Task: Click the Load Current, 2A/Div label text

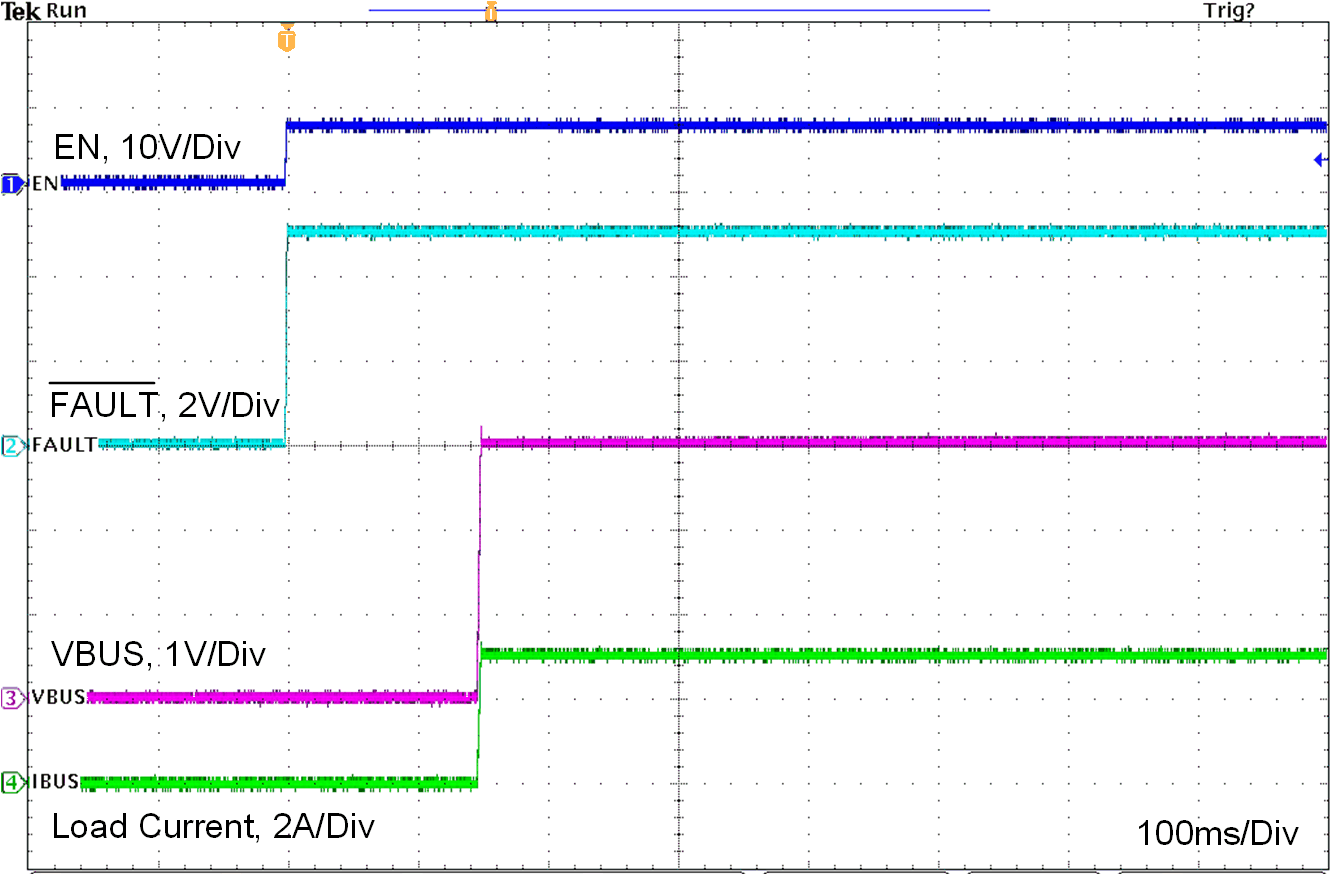Action: 212,827
